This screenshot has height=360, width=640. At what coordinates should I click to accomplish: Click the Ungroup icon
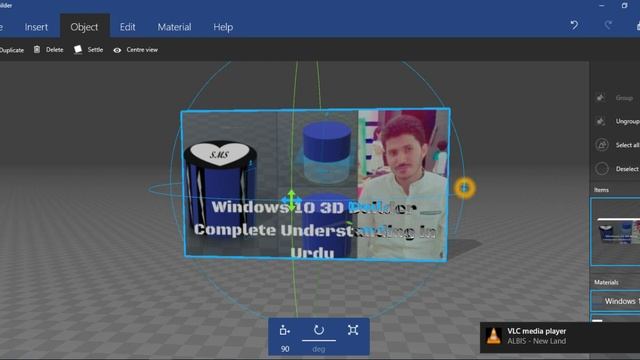coord(601,121)
